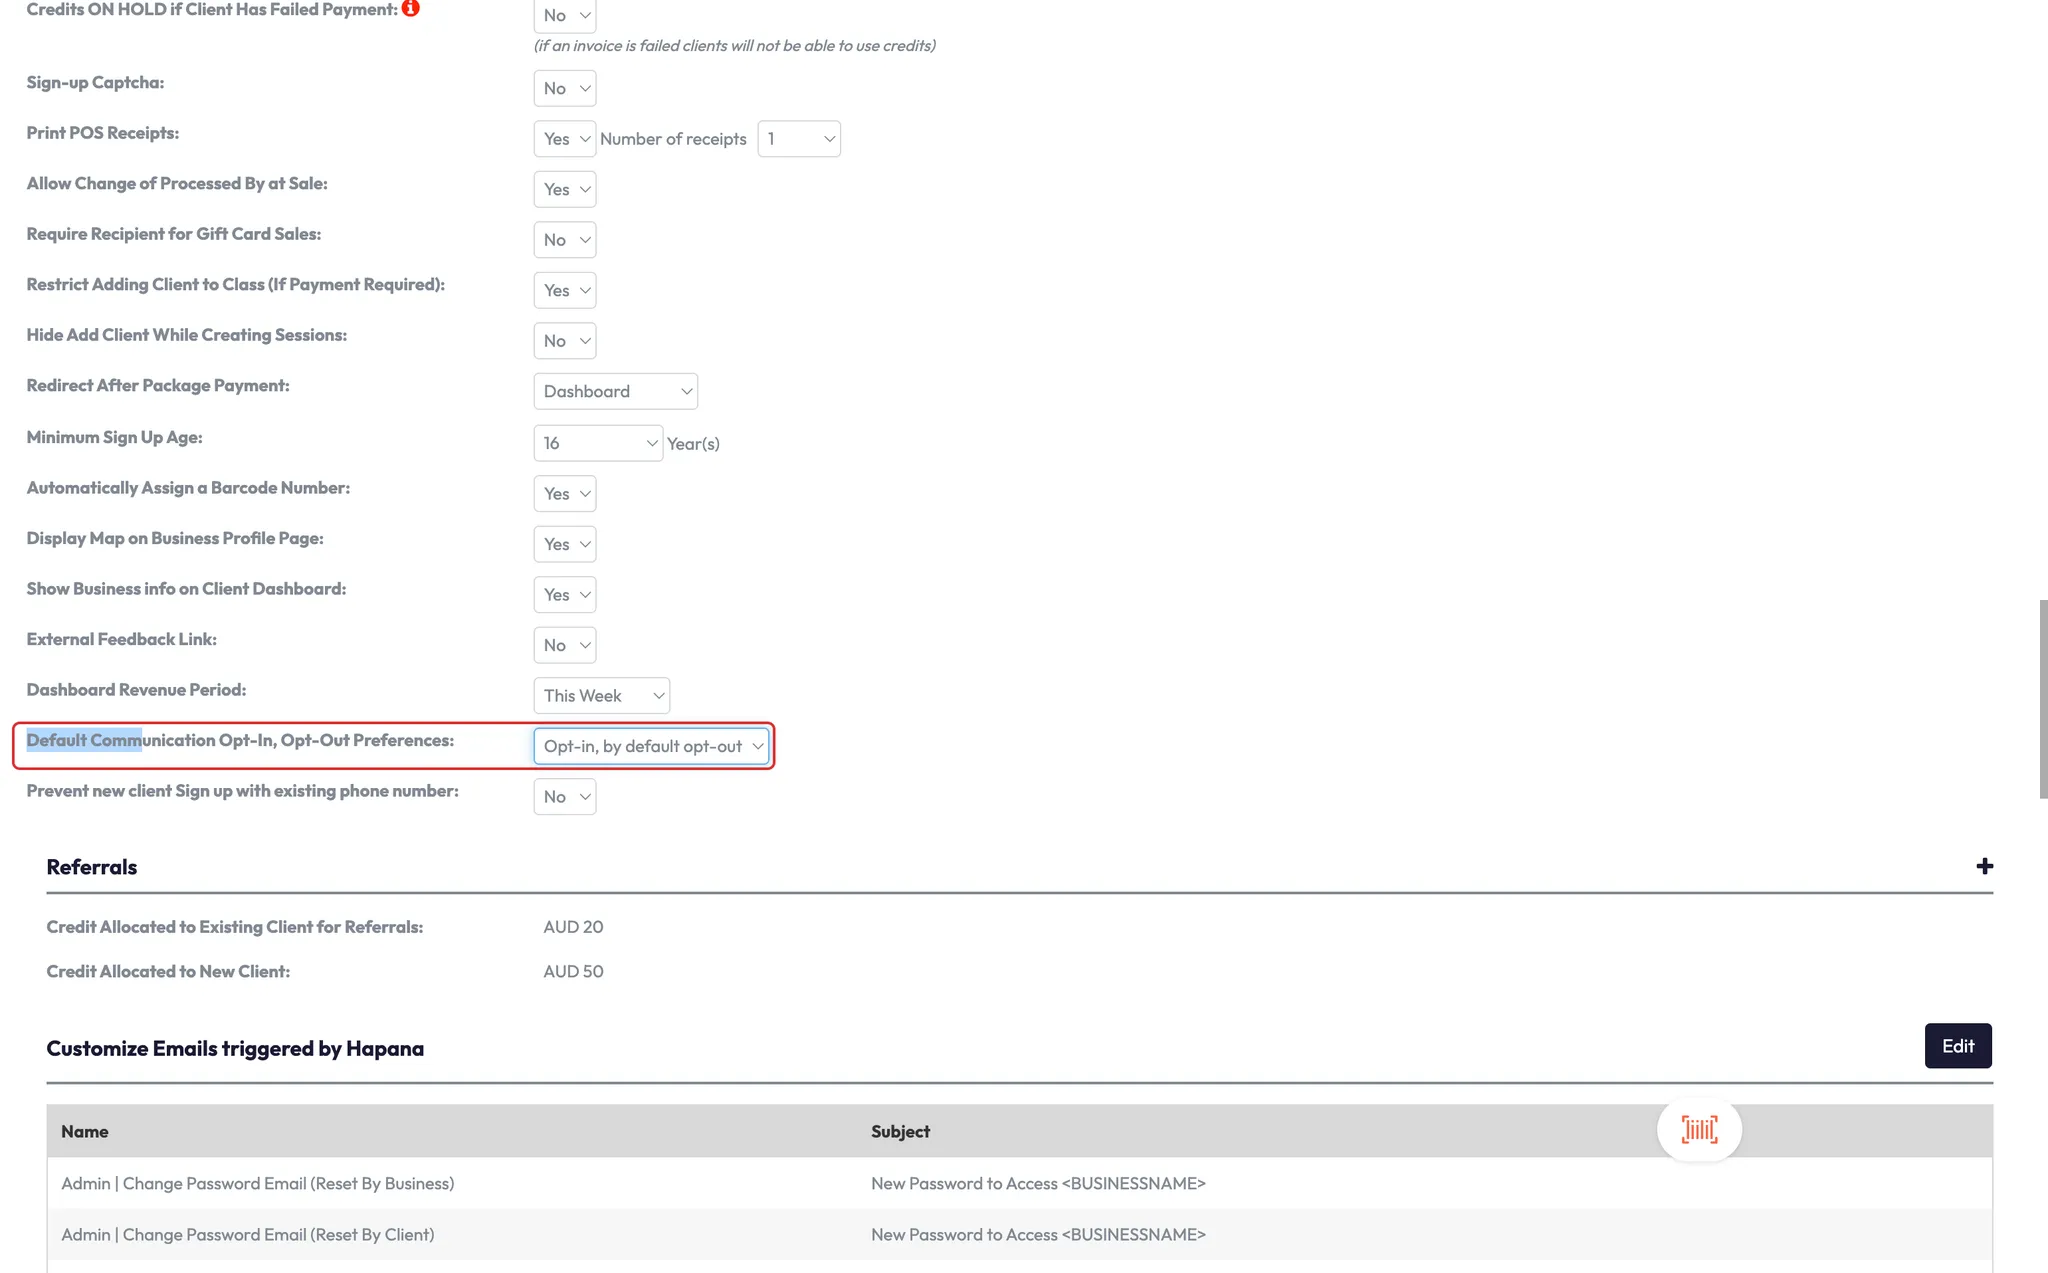Click the vertical page scrollbar

point(2043,699)
